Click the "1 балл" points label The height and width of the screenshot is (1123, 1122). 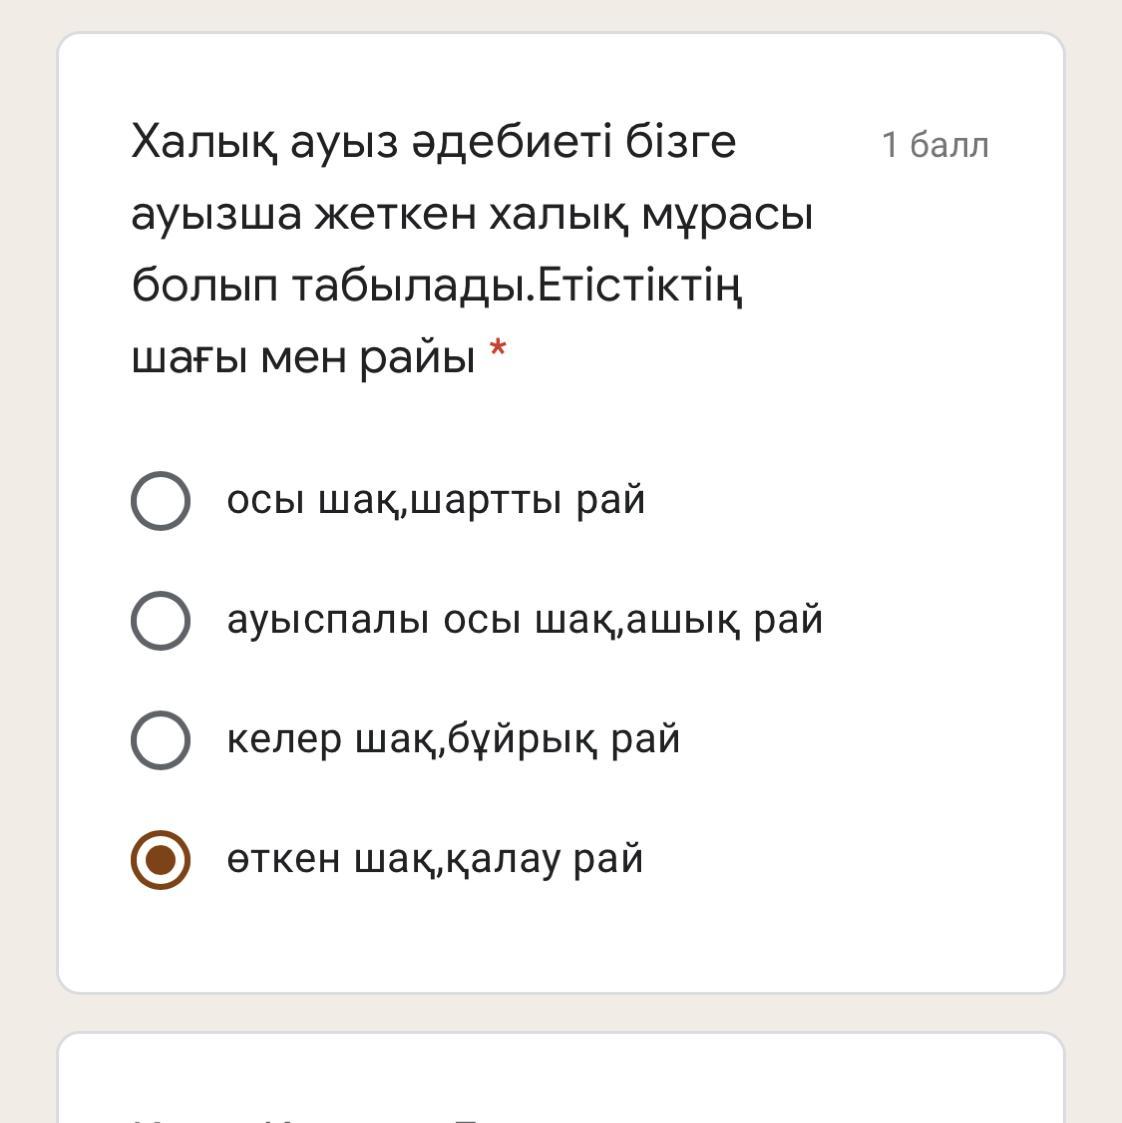(x=935, y=145)
